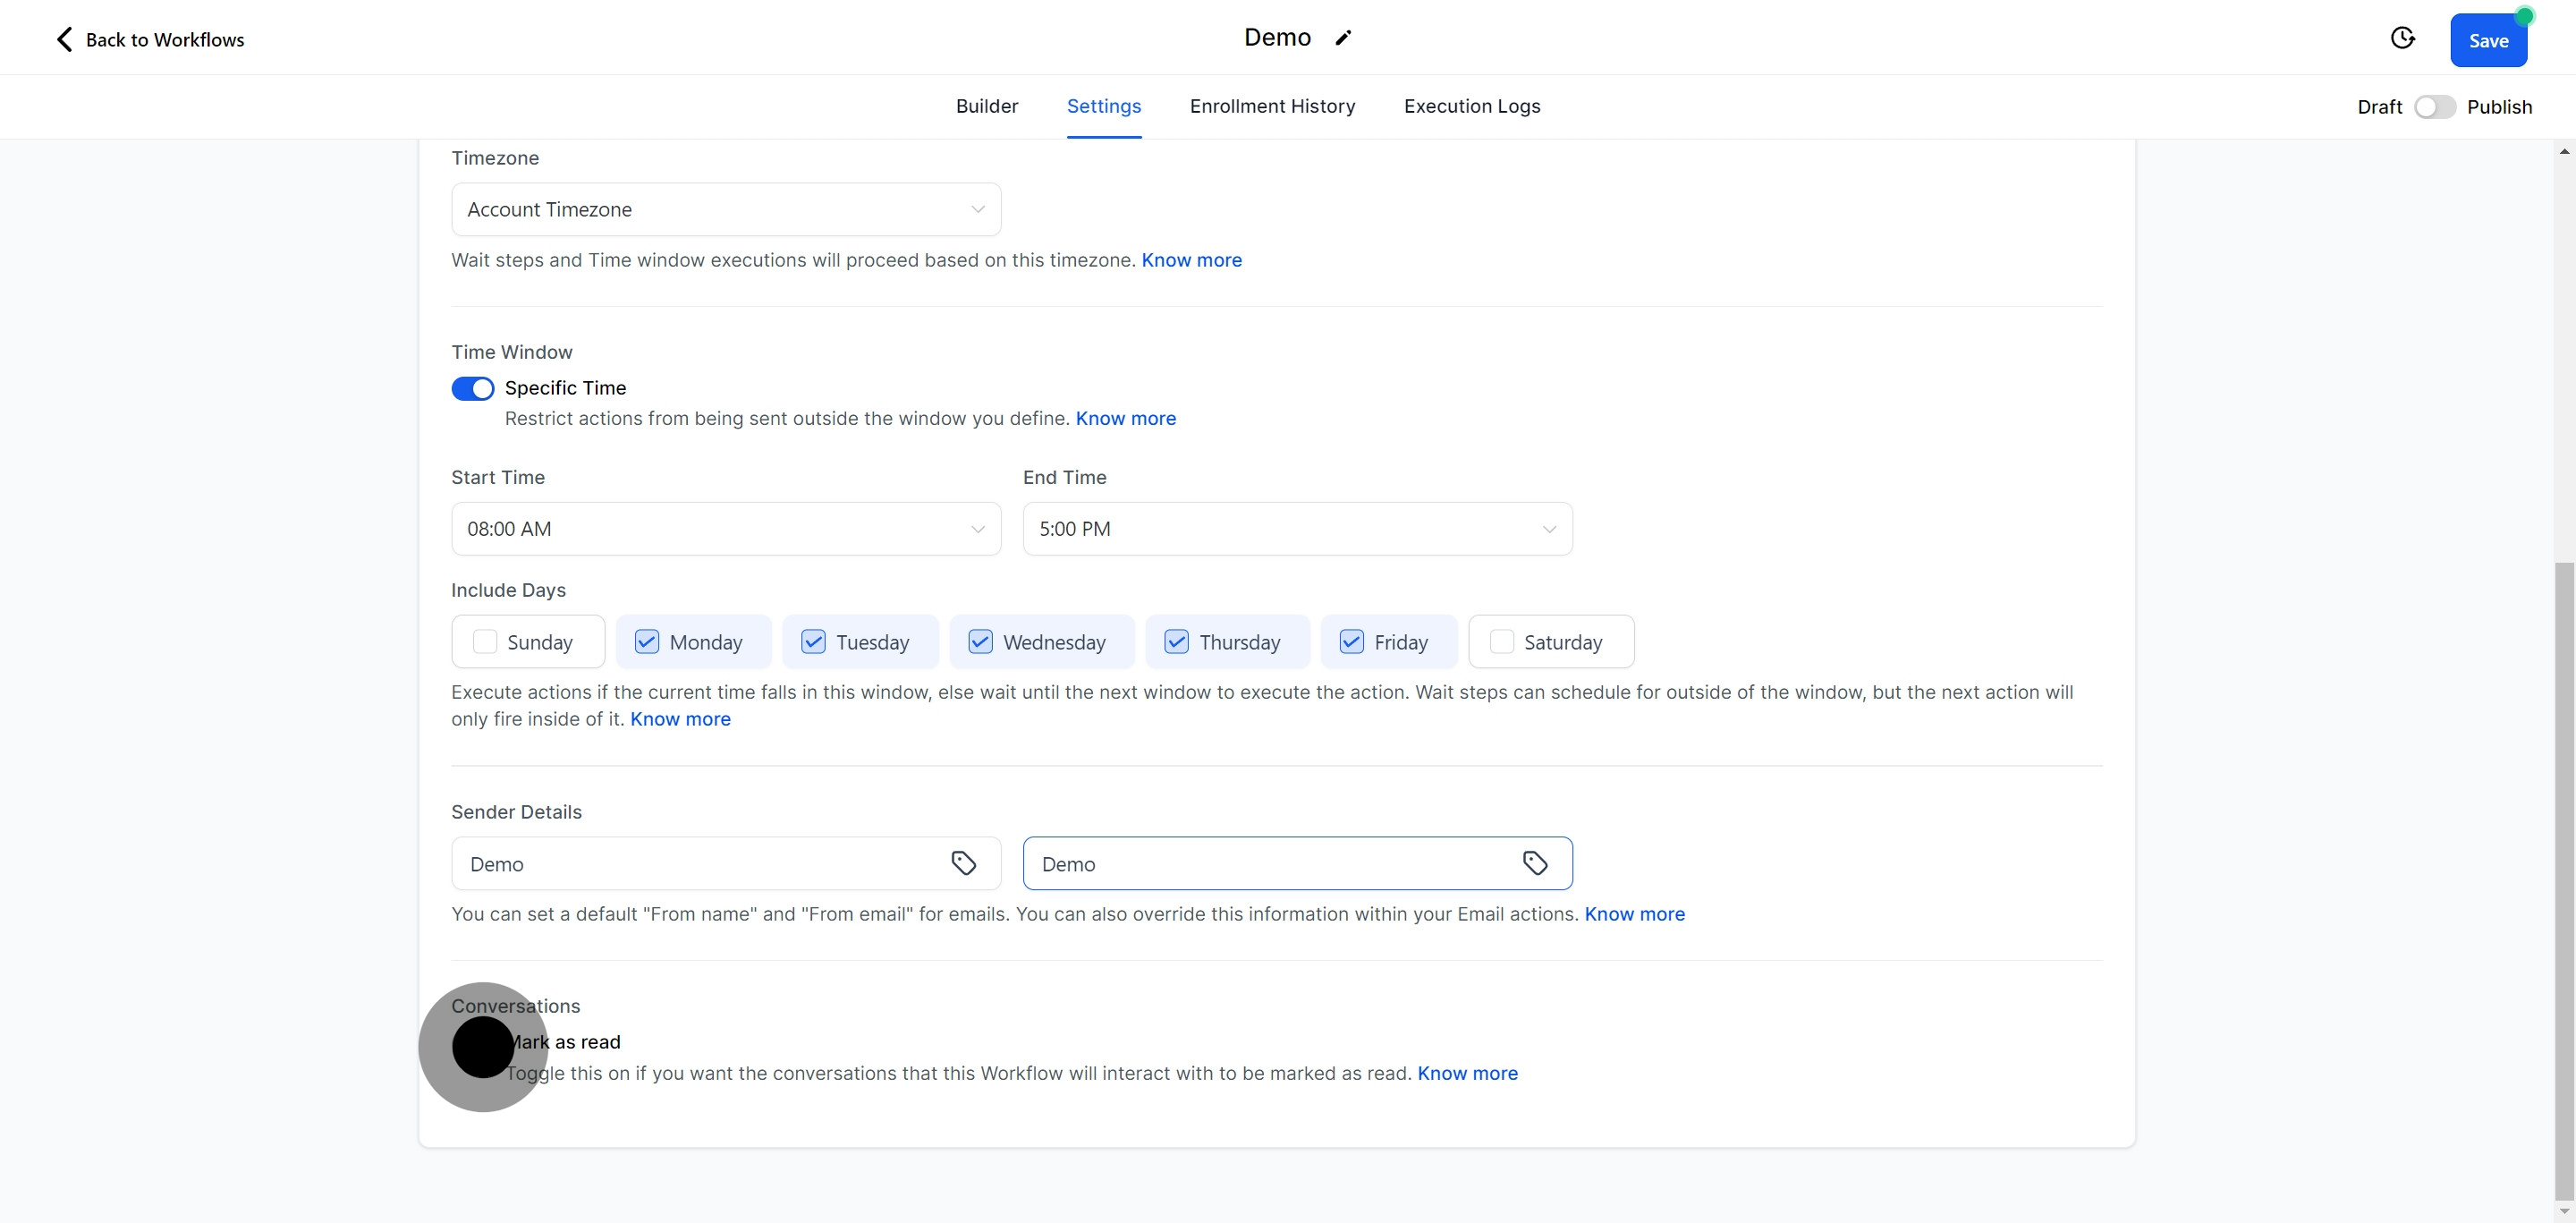Viewport: 2576px width, 1223px height.
Task: Open the Execution Logs tab
Action: pyautogui.click(x=1471, y=106)
